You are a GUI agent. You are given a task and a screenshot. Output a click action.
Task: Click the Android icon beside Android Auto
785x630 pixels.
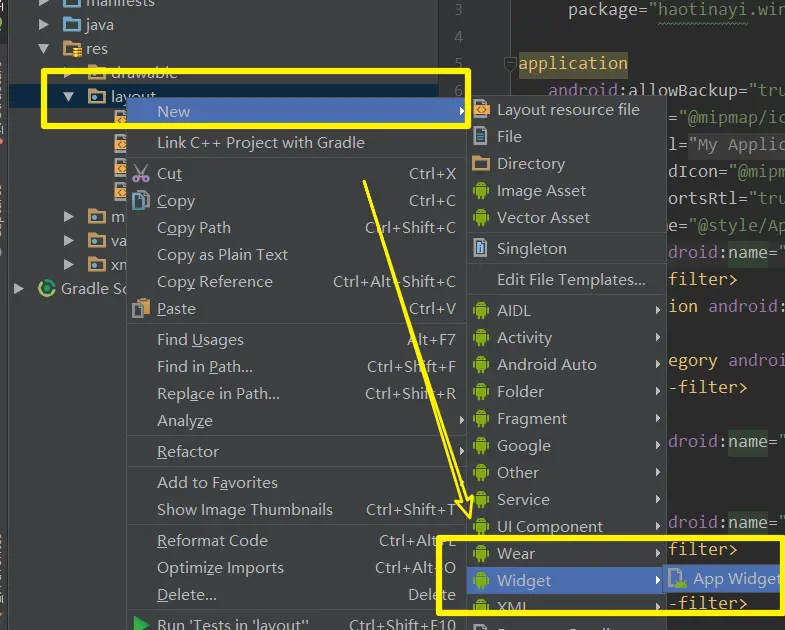tap(481, 365)
